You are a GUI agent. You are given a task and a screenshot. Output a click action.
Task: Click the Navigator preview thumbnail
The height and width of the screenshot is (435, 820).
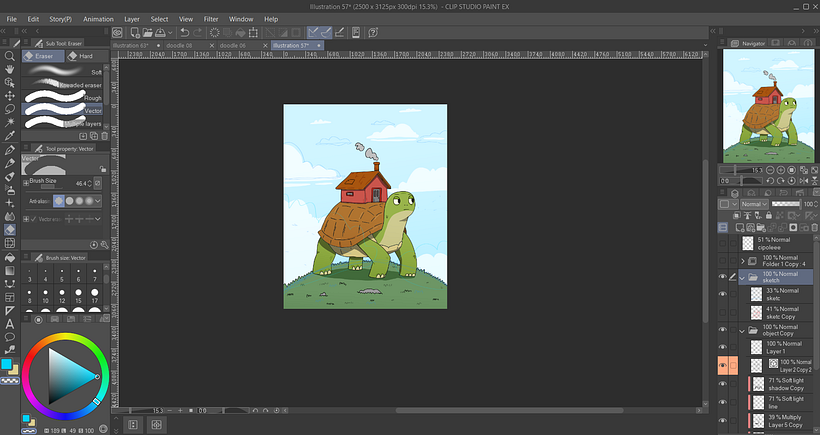click(768, 106)
